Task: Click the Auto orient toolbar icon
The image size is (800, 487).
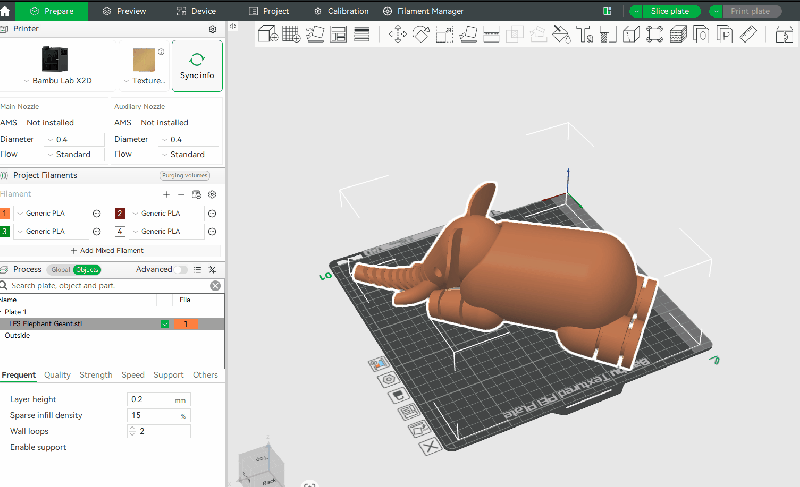Action: [315, 35]
